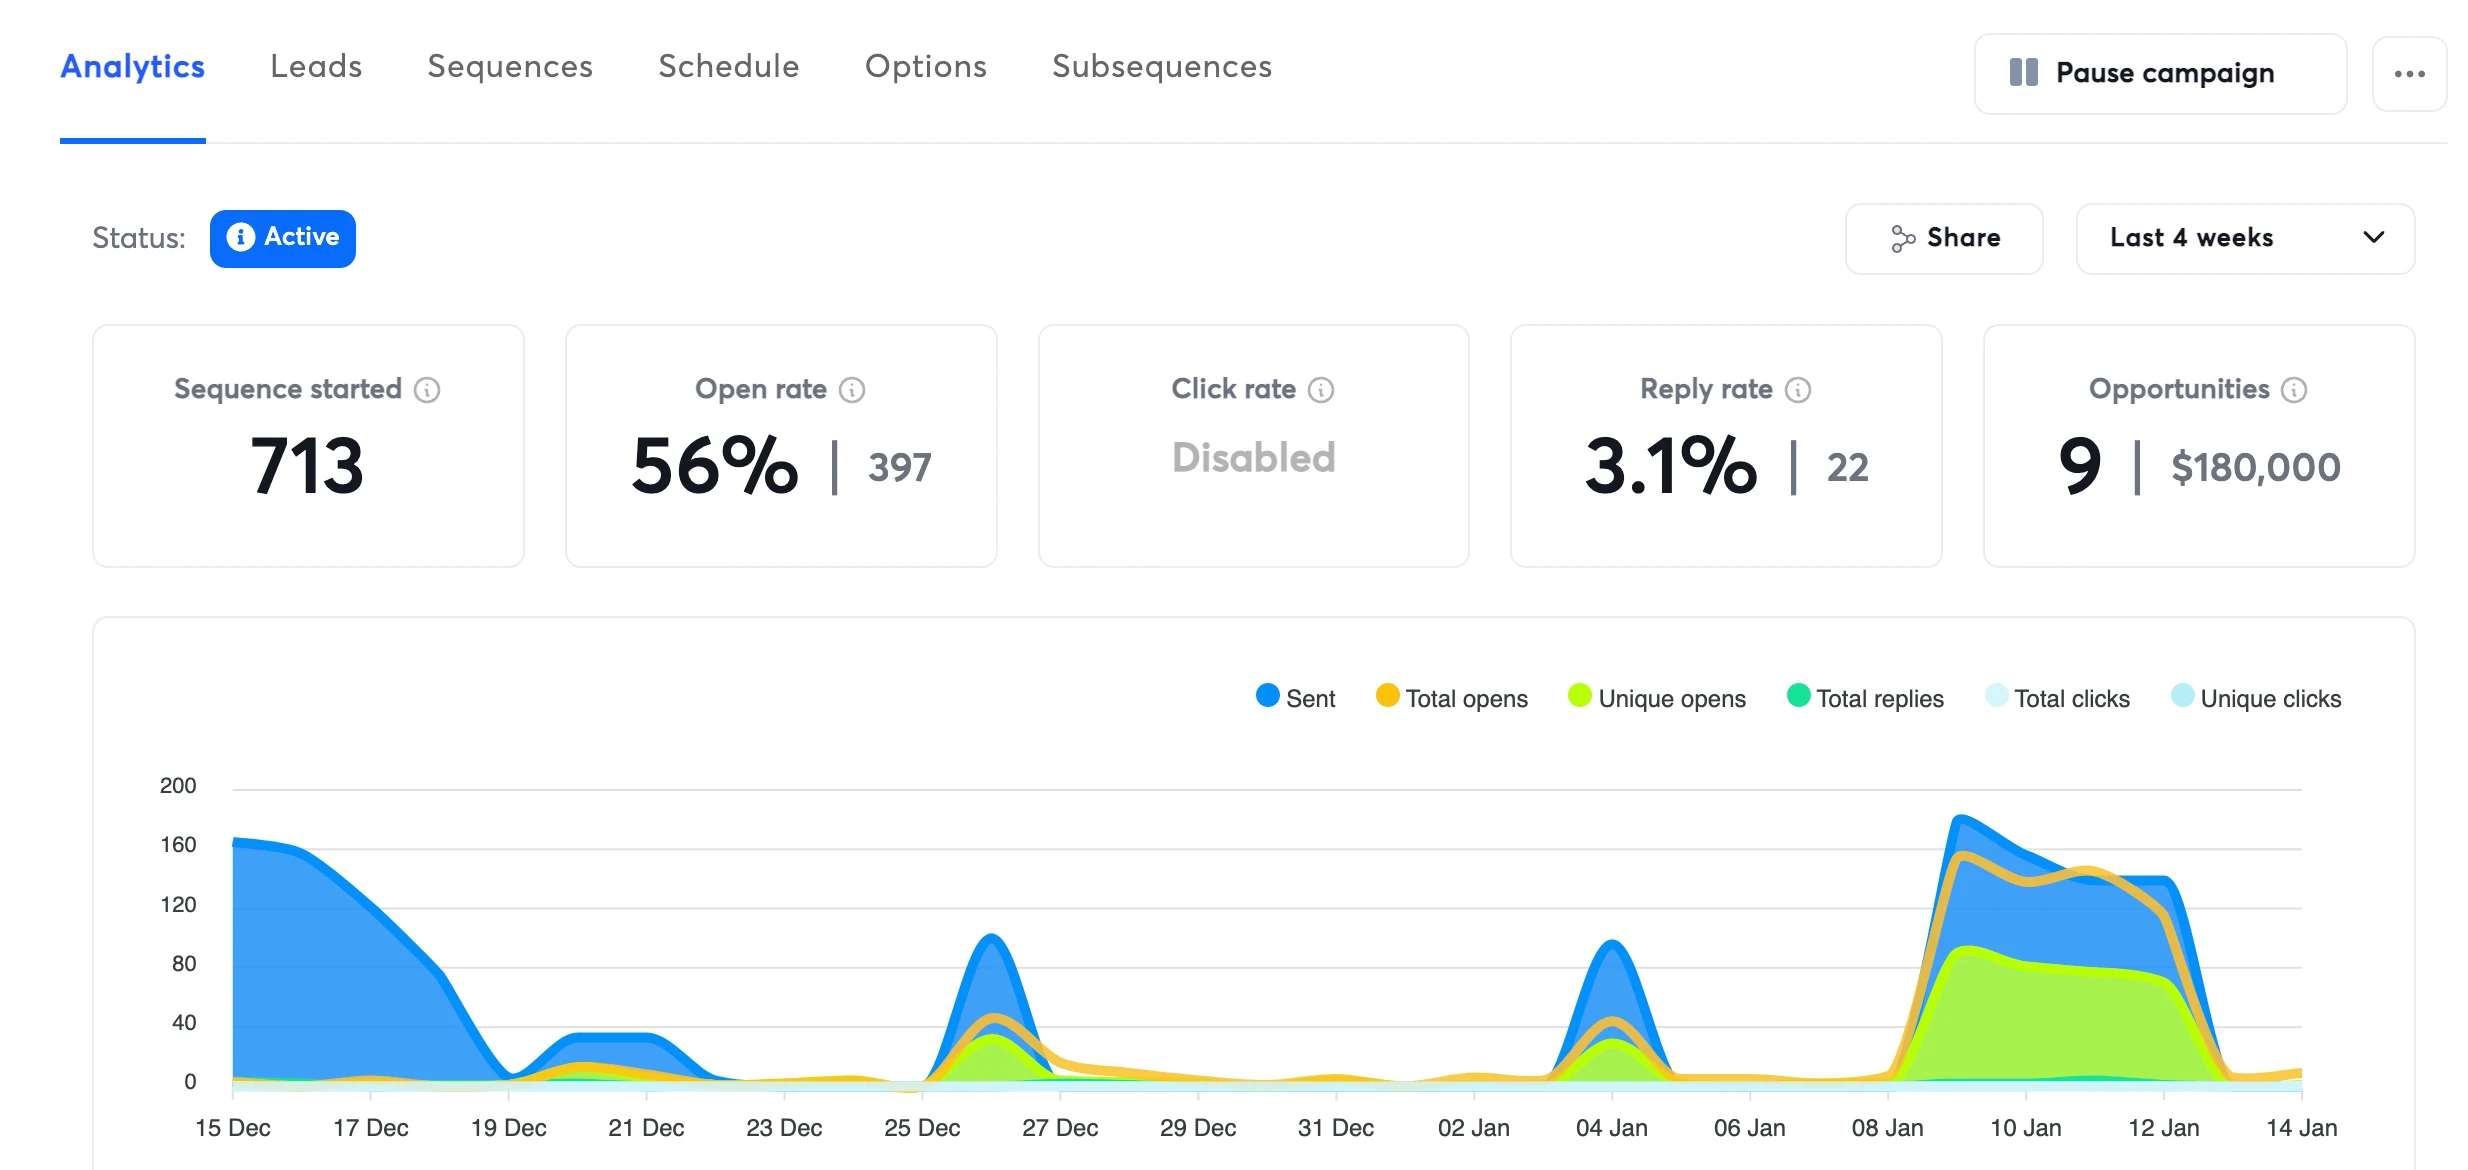The width and height of the screenshot is (2468, 1170).
Task: Click the chevron on the time range selector
Action: click(x=2374, y=238)
